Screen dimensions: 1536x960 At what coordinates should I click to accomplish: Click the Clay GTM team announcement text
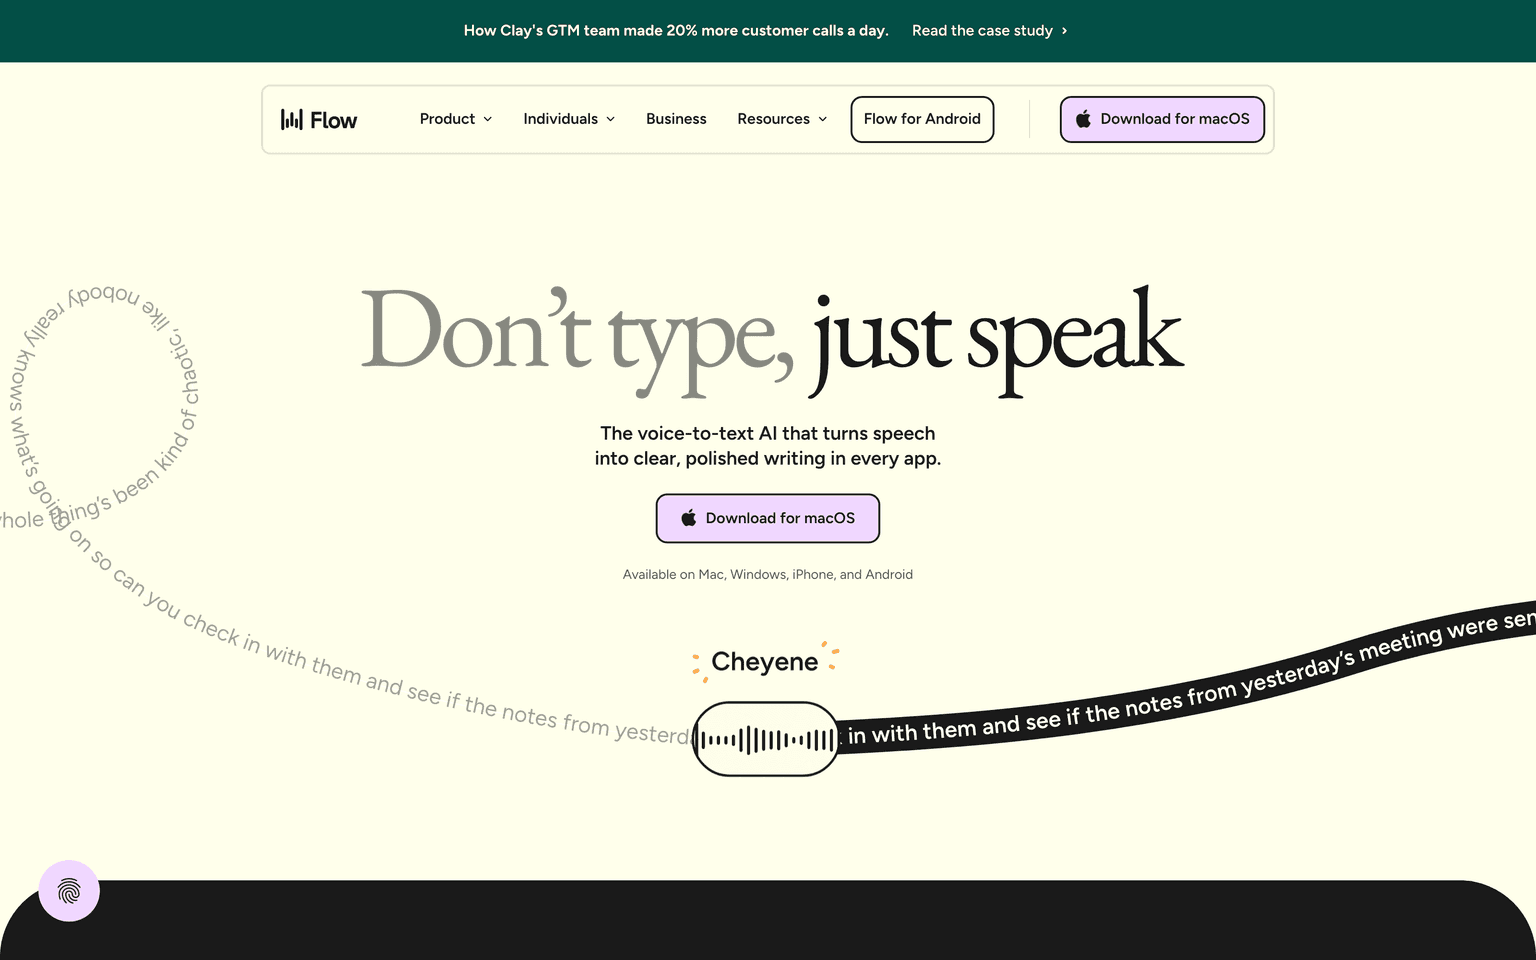pyautogui.click(x=676, y=31)
